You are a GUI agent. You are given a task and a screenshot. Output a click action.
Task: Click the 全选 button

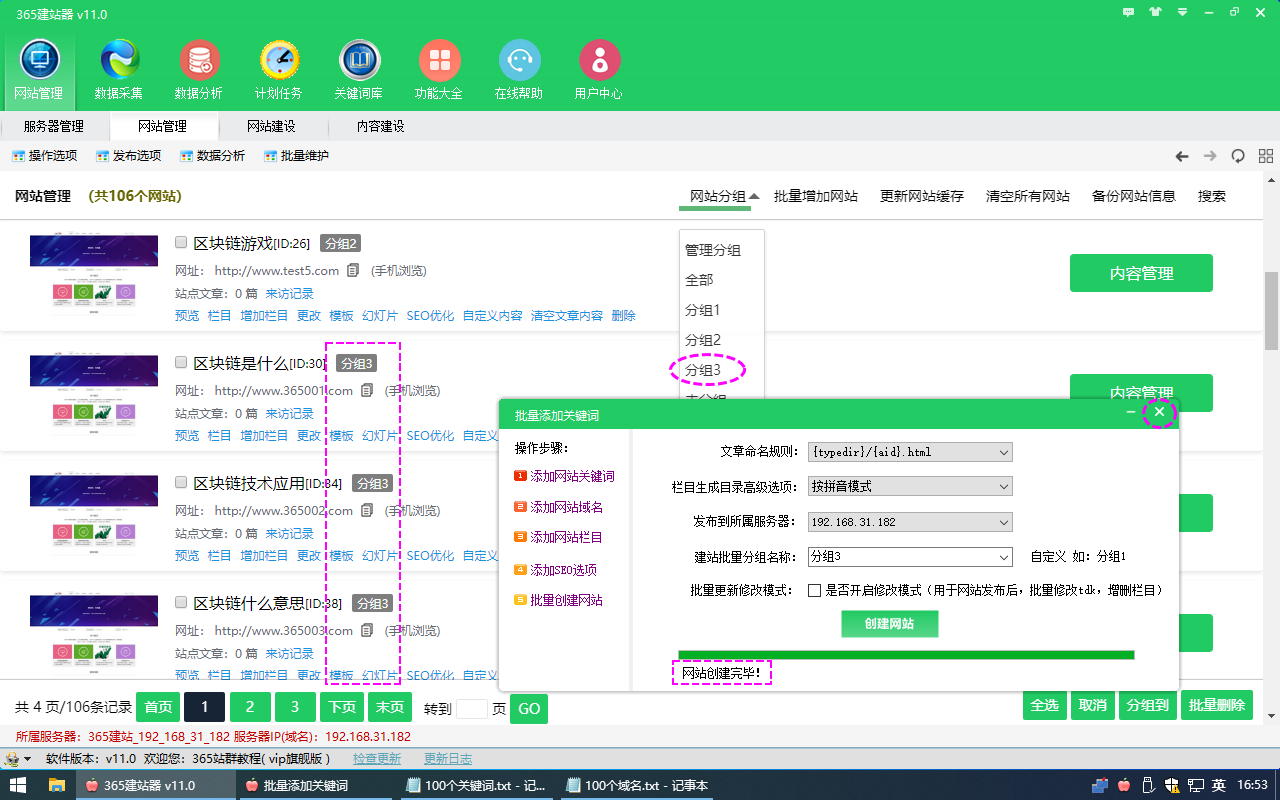[1045, 706]
